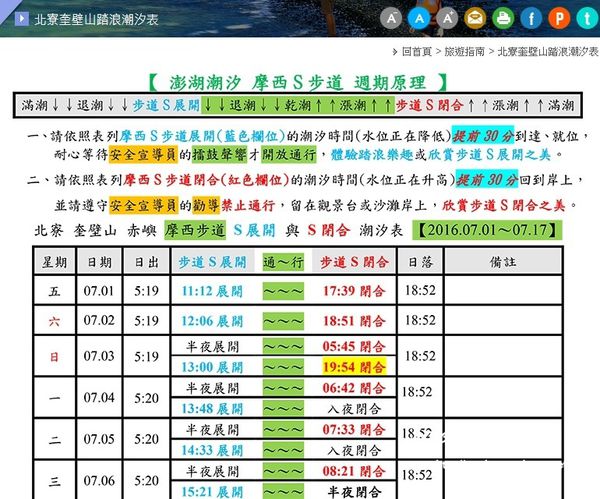
Task: Decrease font size with A- icon
Action: click(392, 18)
